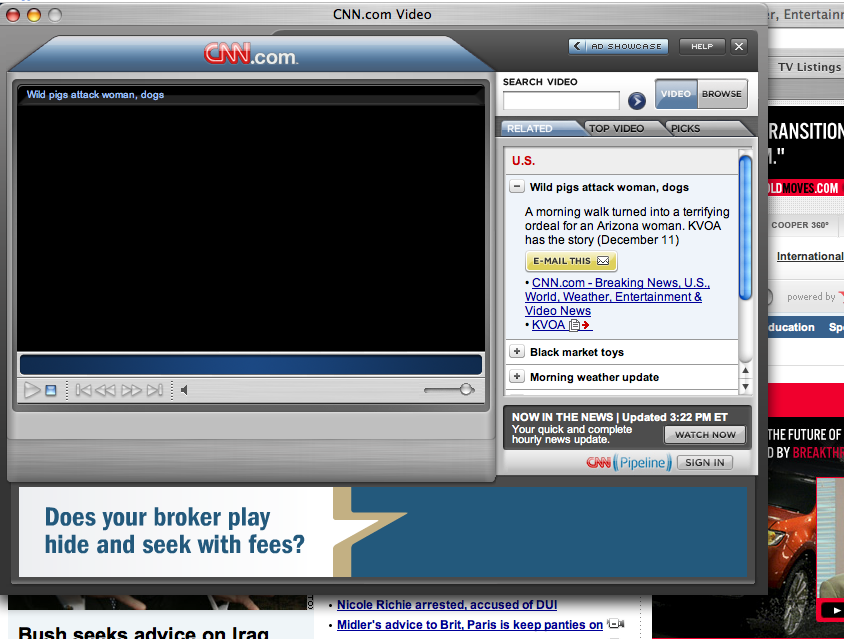This screenshot has height=639, width=844.
Task: Open the CNN Pipeline logo
Action: point(629,462)
